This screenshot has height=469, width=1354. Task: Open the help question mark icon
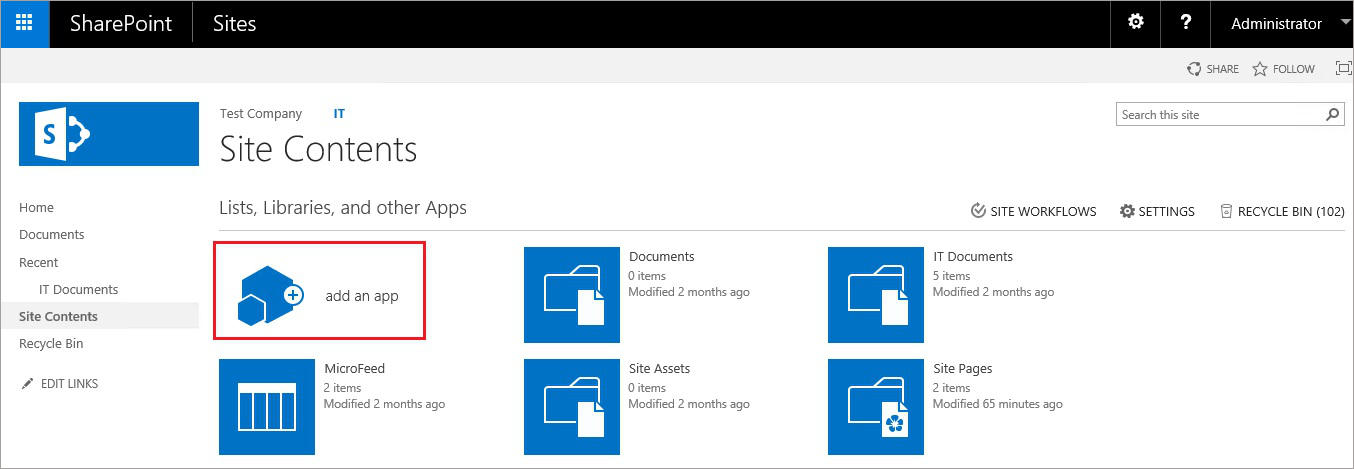[x=1185, y=23]
